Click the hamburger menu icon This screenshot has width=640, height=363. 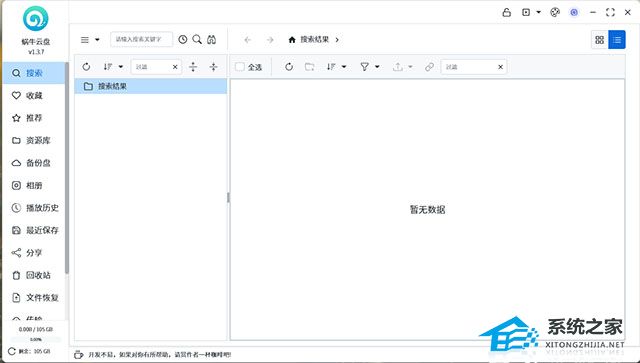tap(85, 40)
